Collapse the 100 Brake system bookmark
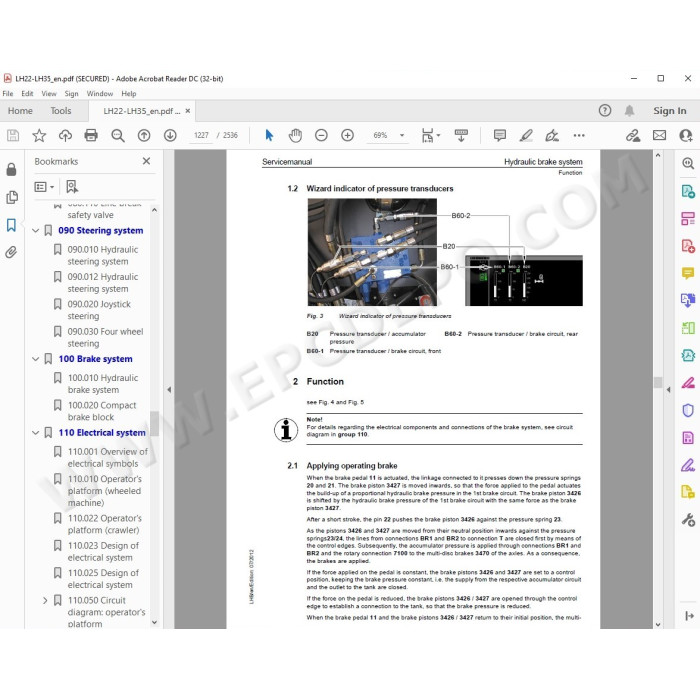The image size is (700, 700). coord(36,359)
